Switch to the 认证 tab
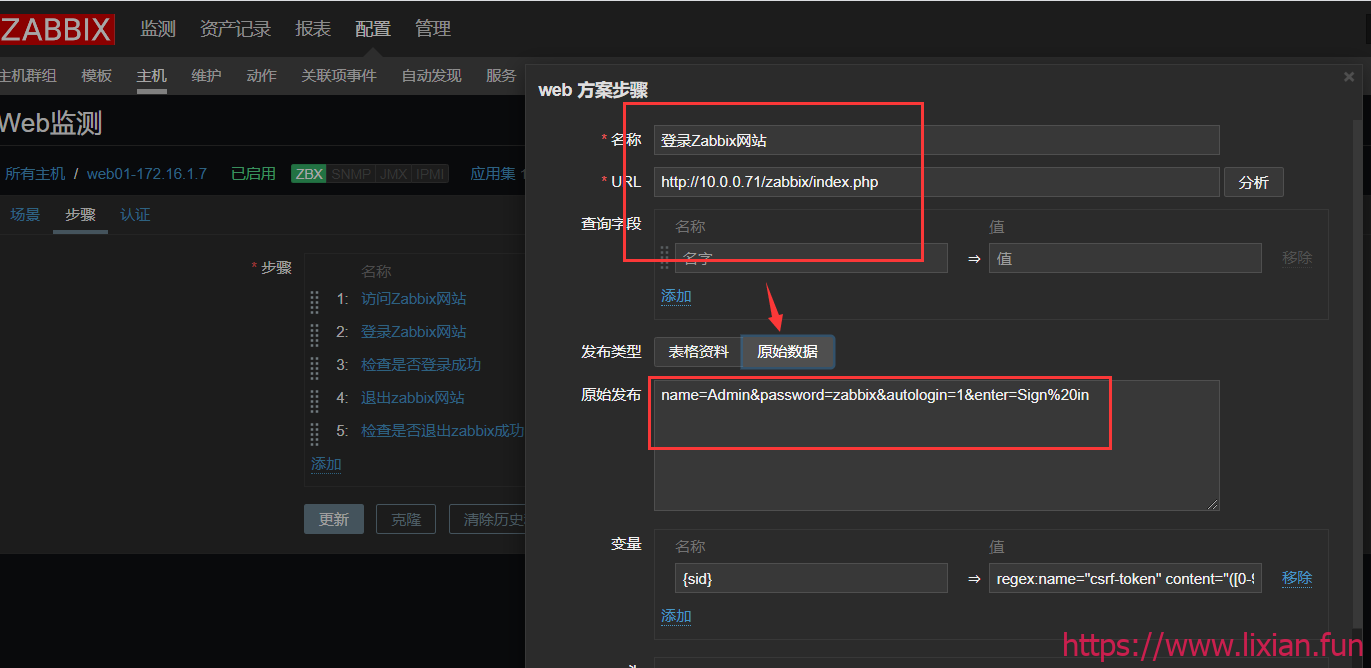This screenshot has height=668, width=1371. 135,215
